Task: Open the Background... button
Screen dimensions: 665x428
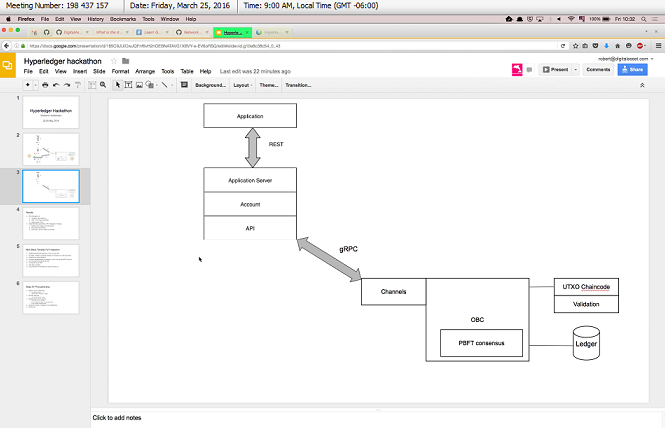Action: tap(210, 85)
